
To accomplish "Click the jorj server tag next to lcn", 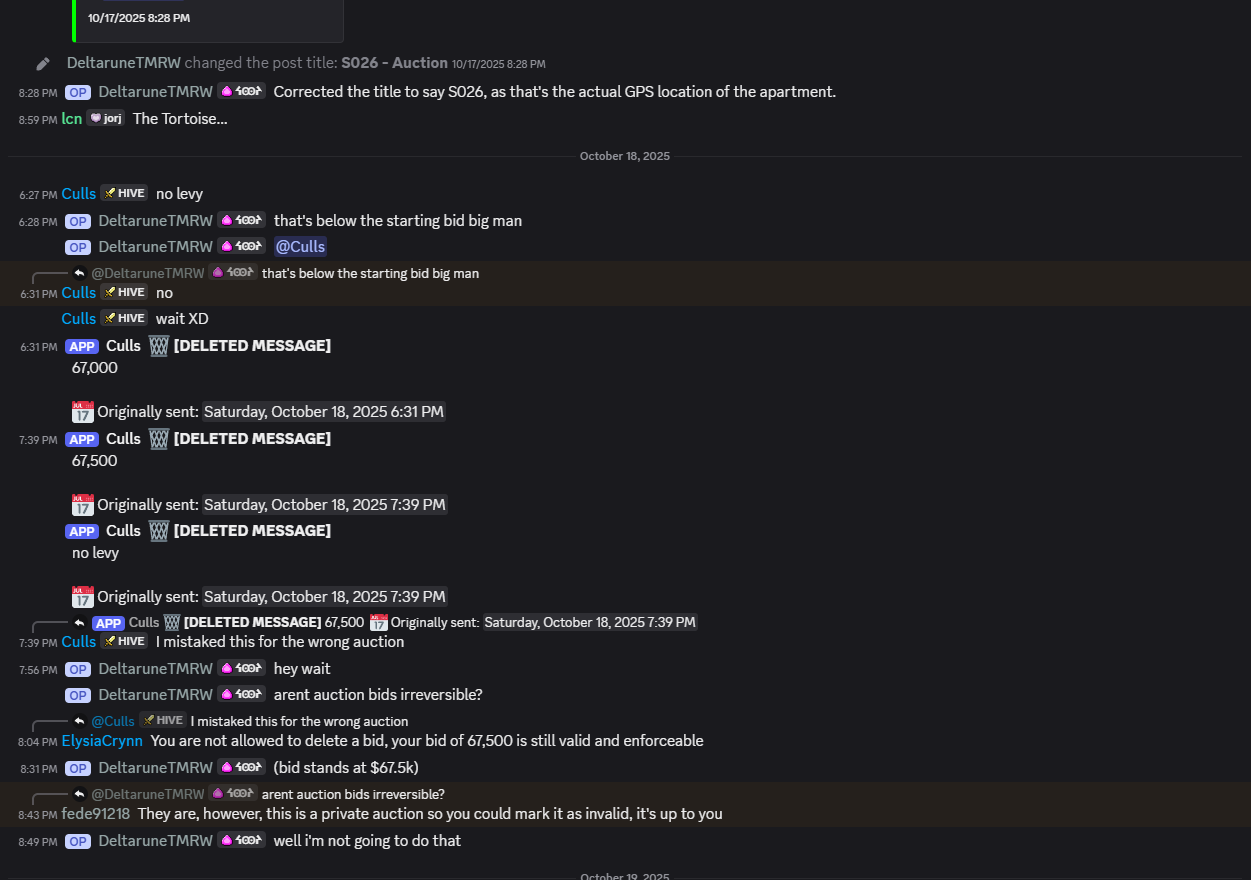I will [105, 118].
